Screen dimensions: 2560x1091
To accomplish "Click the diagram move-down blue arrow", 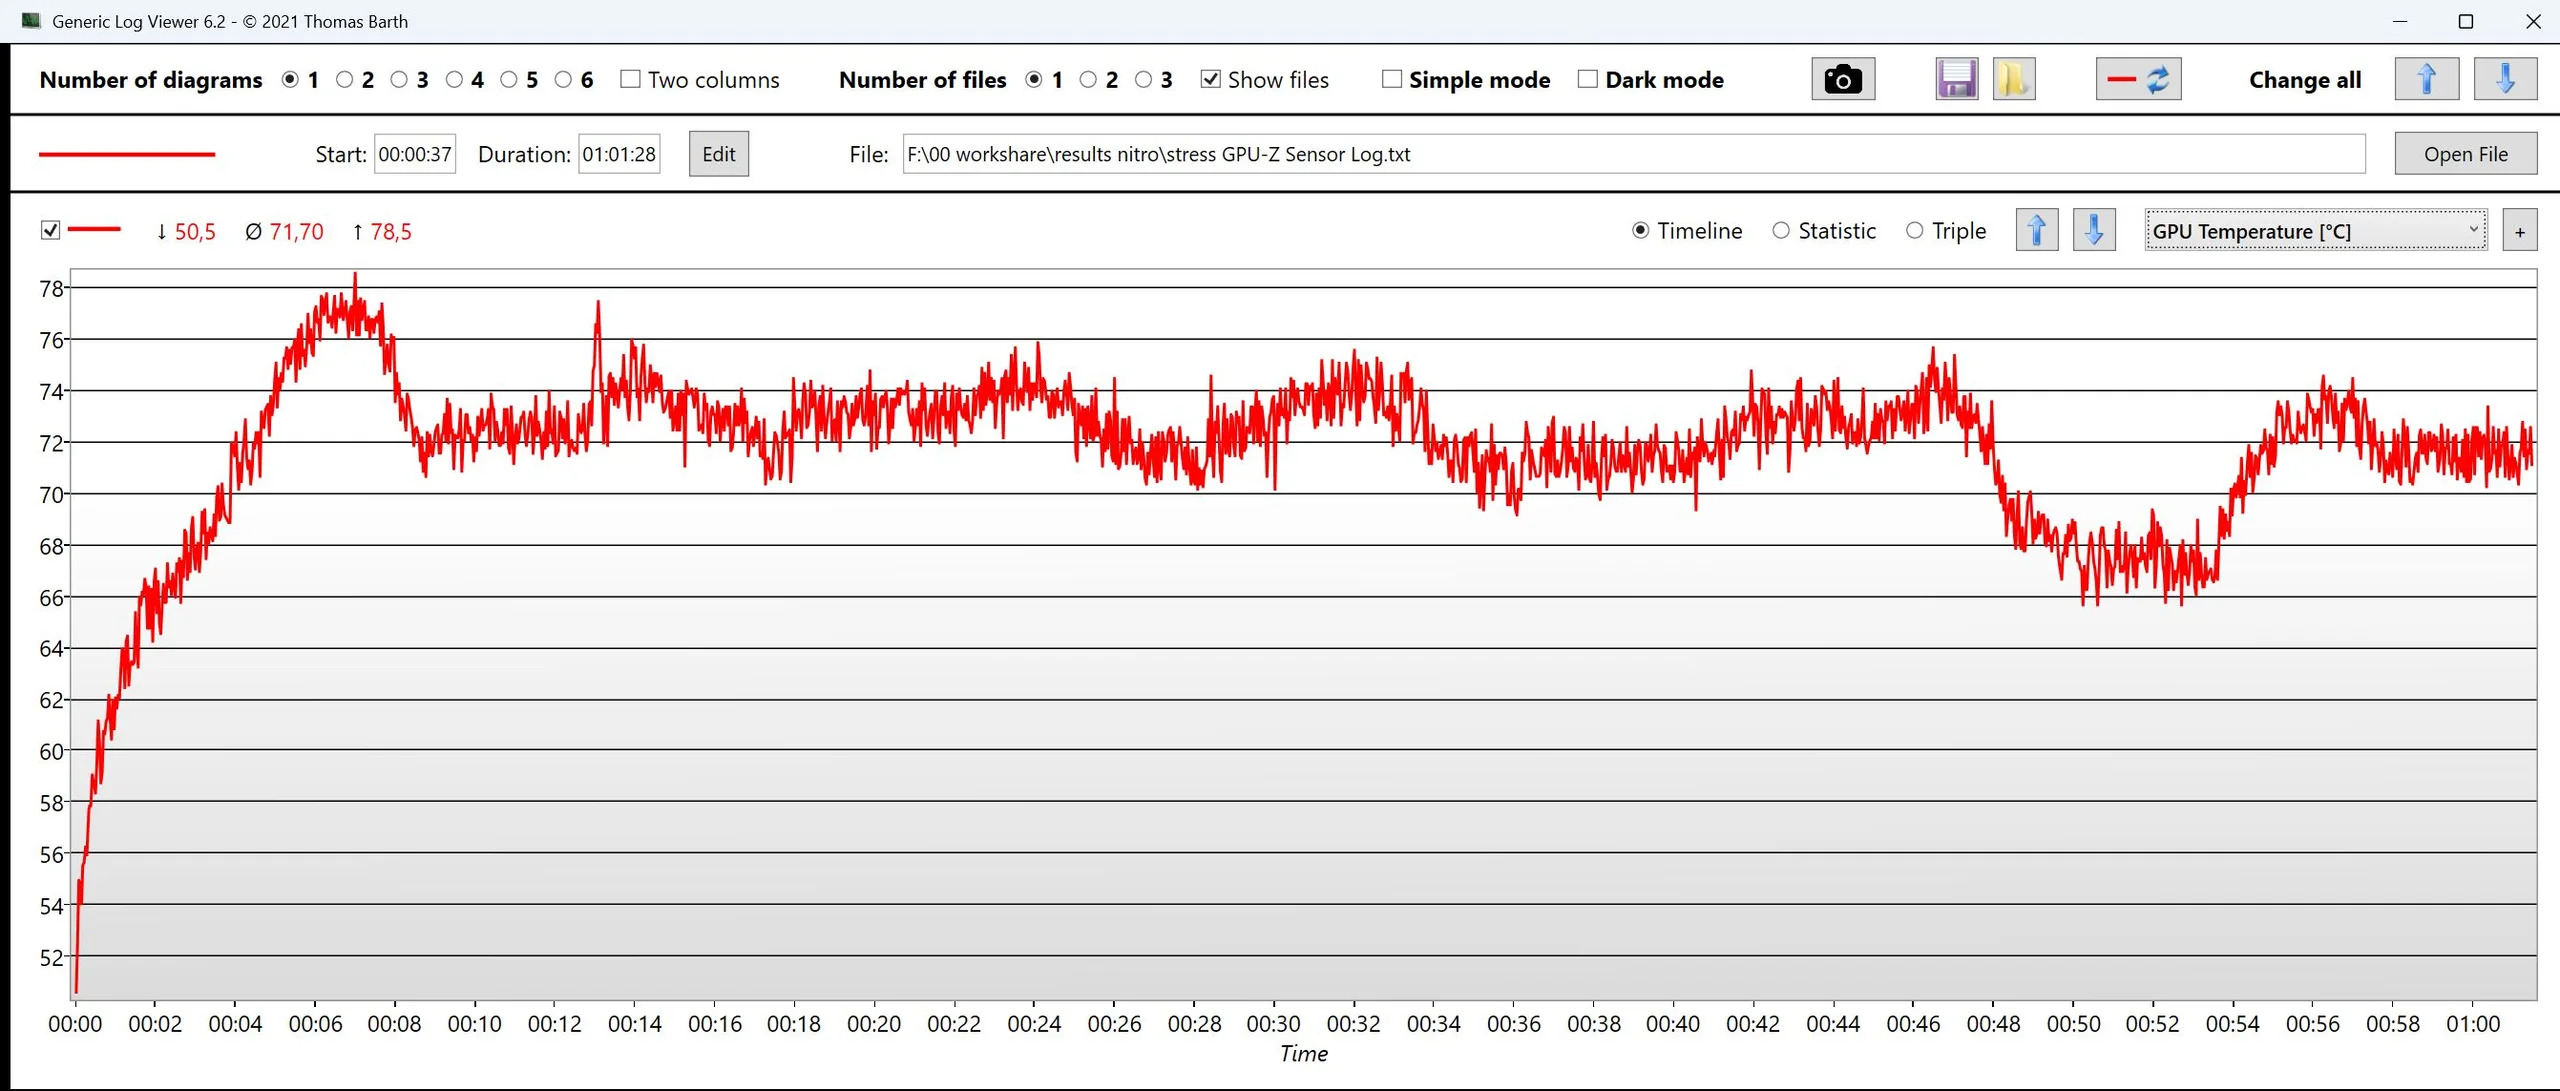I will pyautogui.click(x=2094, y=231).
